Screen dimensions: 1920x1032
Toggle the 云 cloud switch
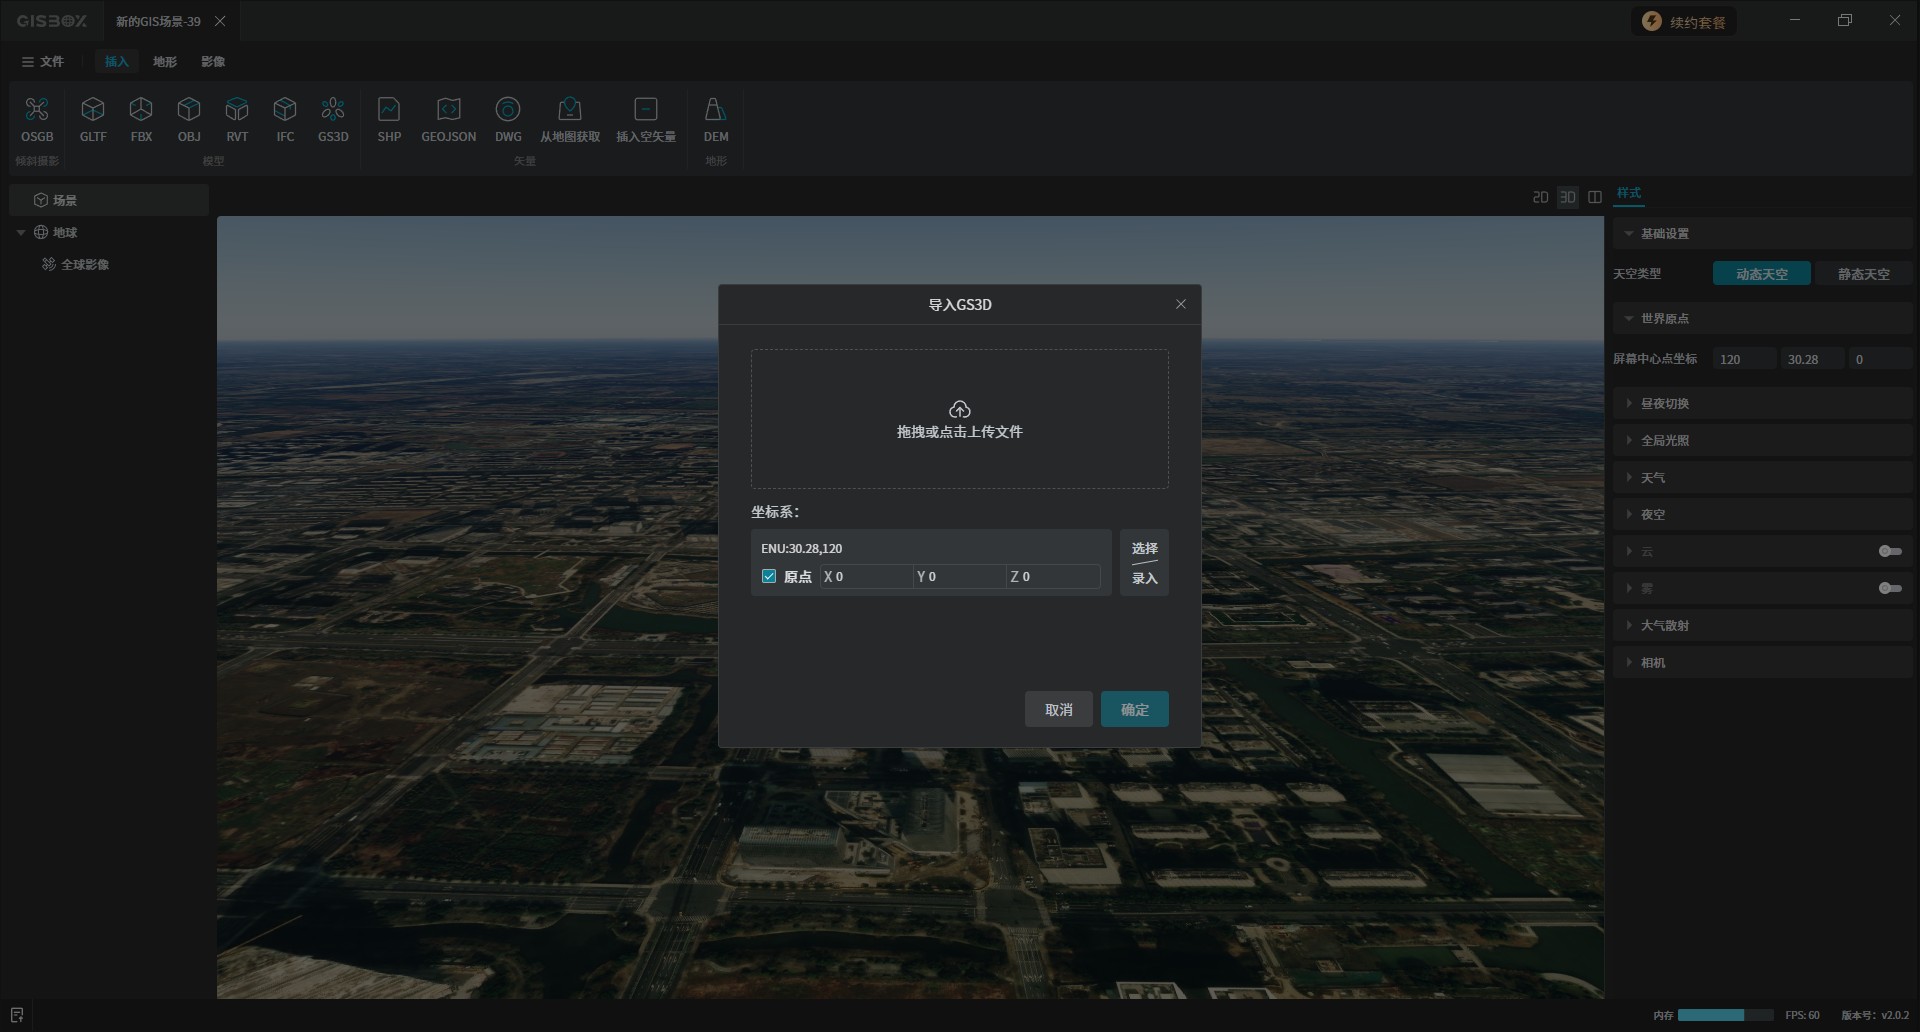(x=1889, y=551)
